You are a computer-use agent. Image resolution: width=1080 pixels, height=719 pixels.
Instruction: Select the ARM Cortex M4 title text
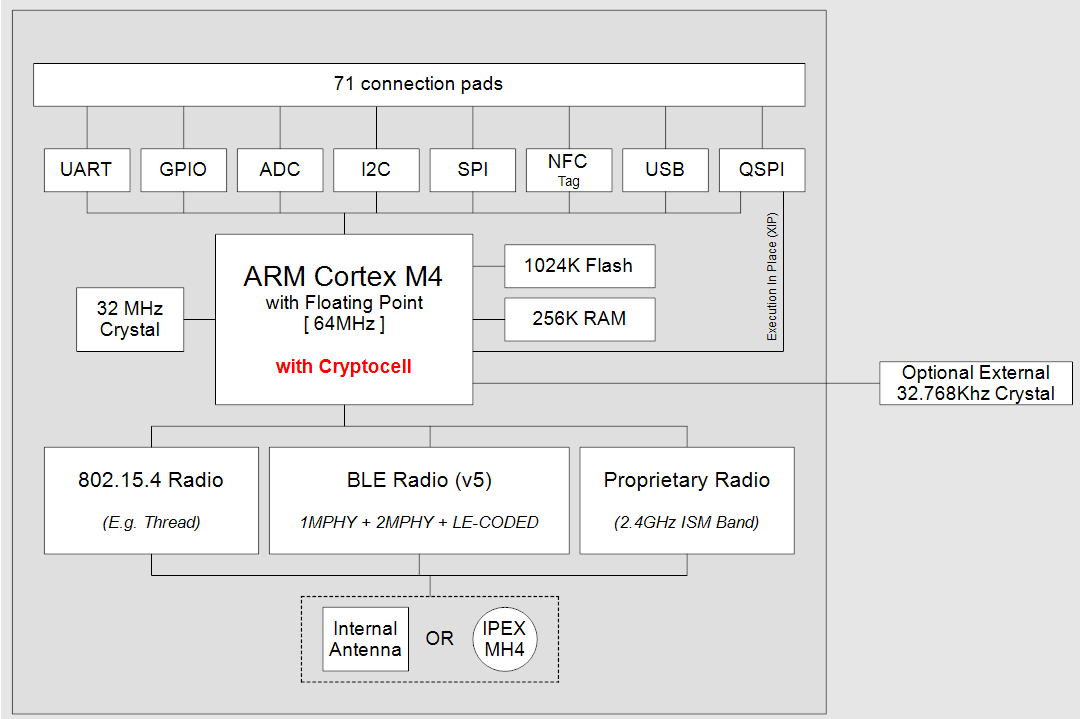coord(343,275)
